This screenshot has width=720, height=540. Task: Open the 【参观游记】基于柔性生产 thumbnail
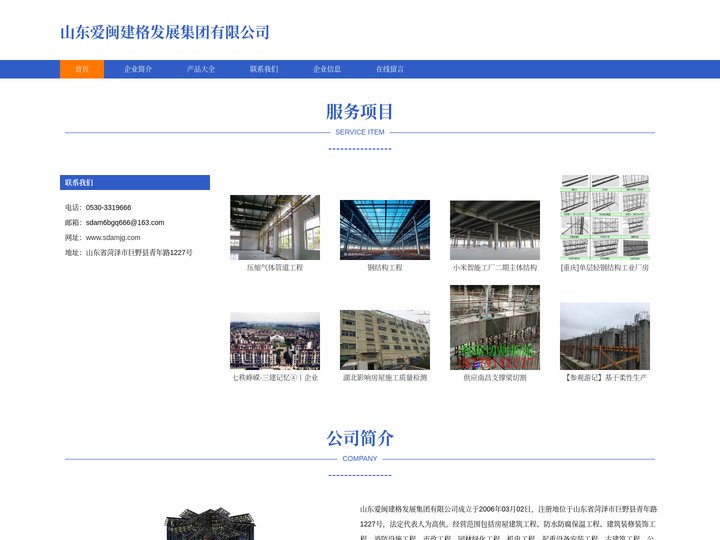pyautogui.click(x=605, y=336)
